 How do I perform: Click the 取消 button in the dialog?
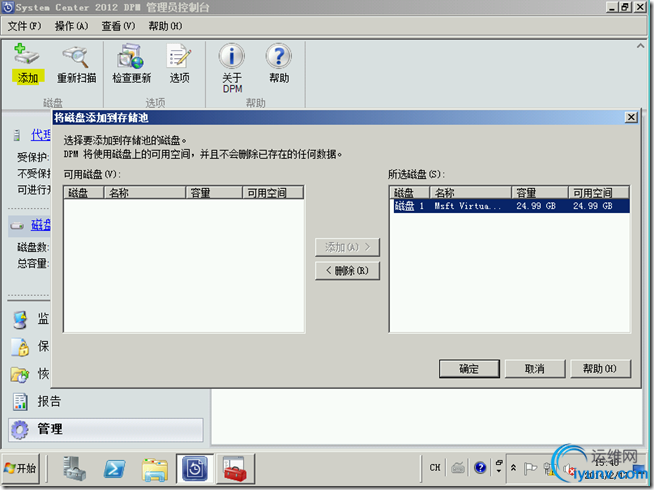pyautogui.click(x=535, y=369)
